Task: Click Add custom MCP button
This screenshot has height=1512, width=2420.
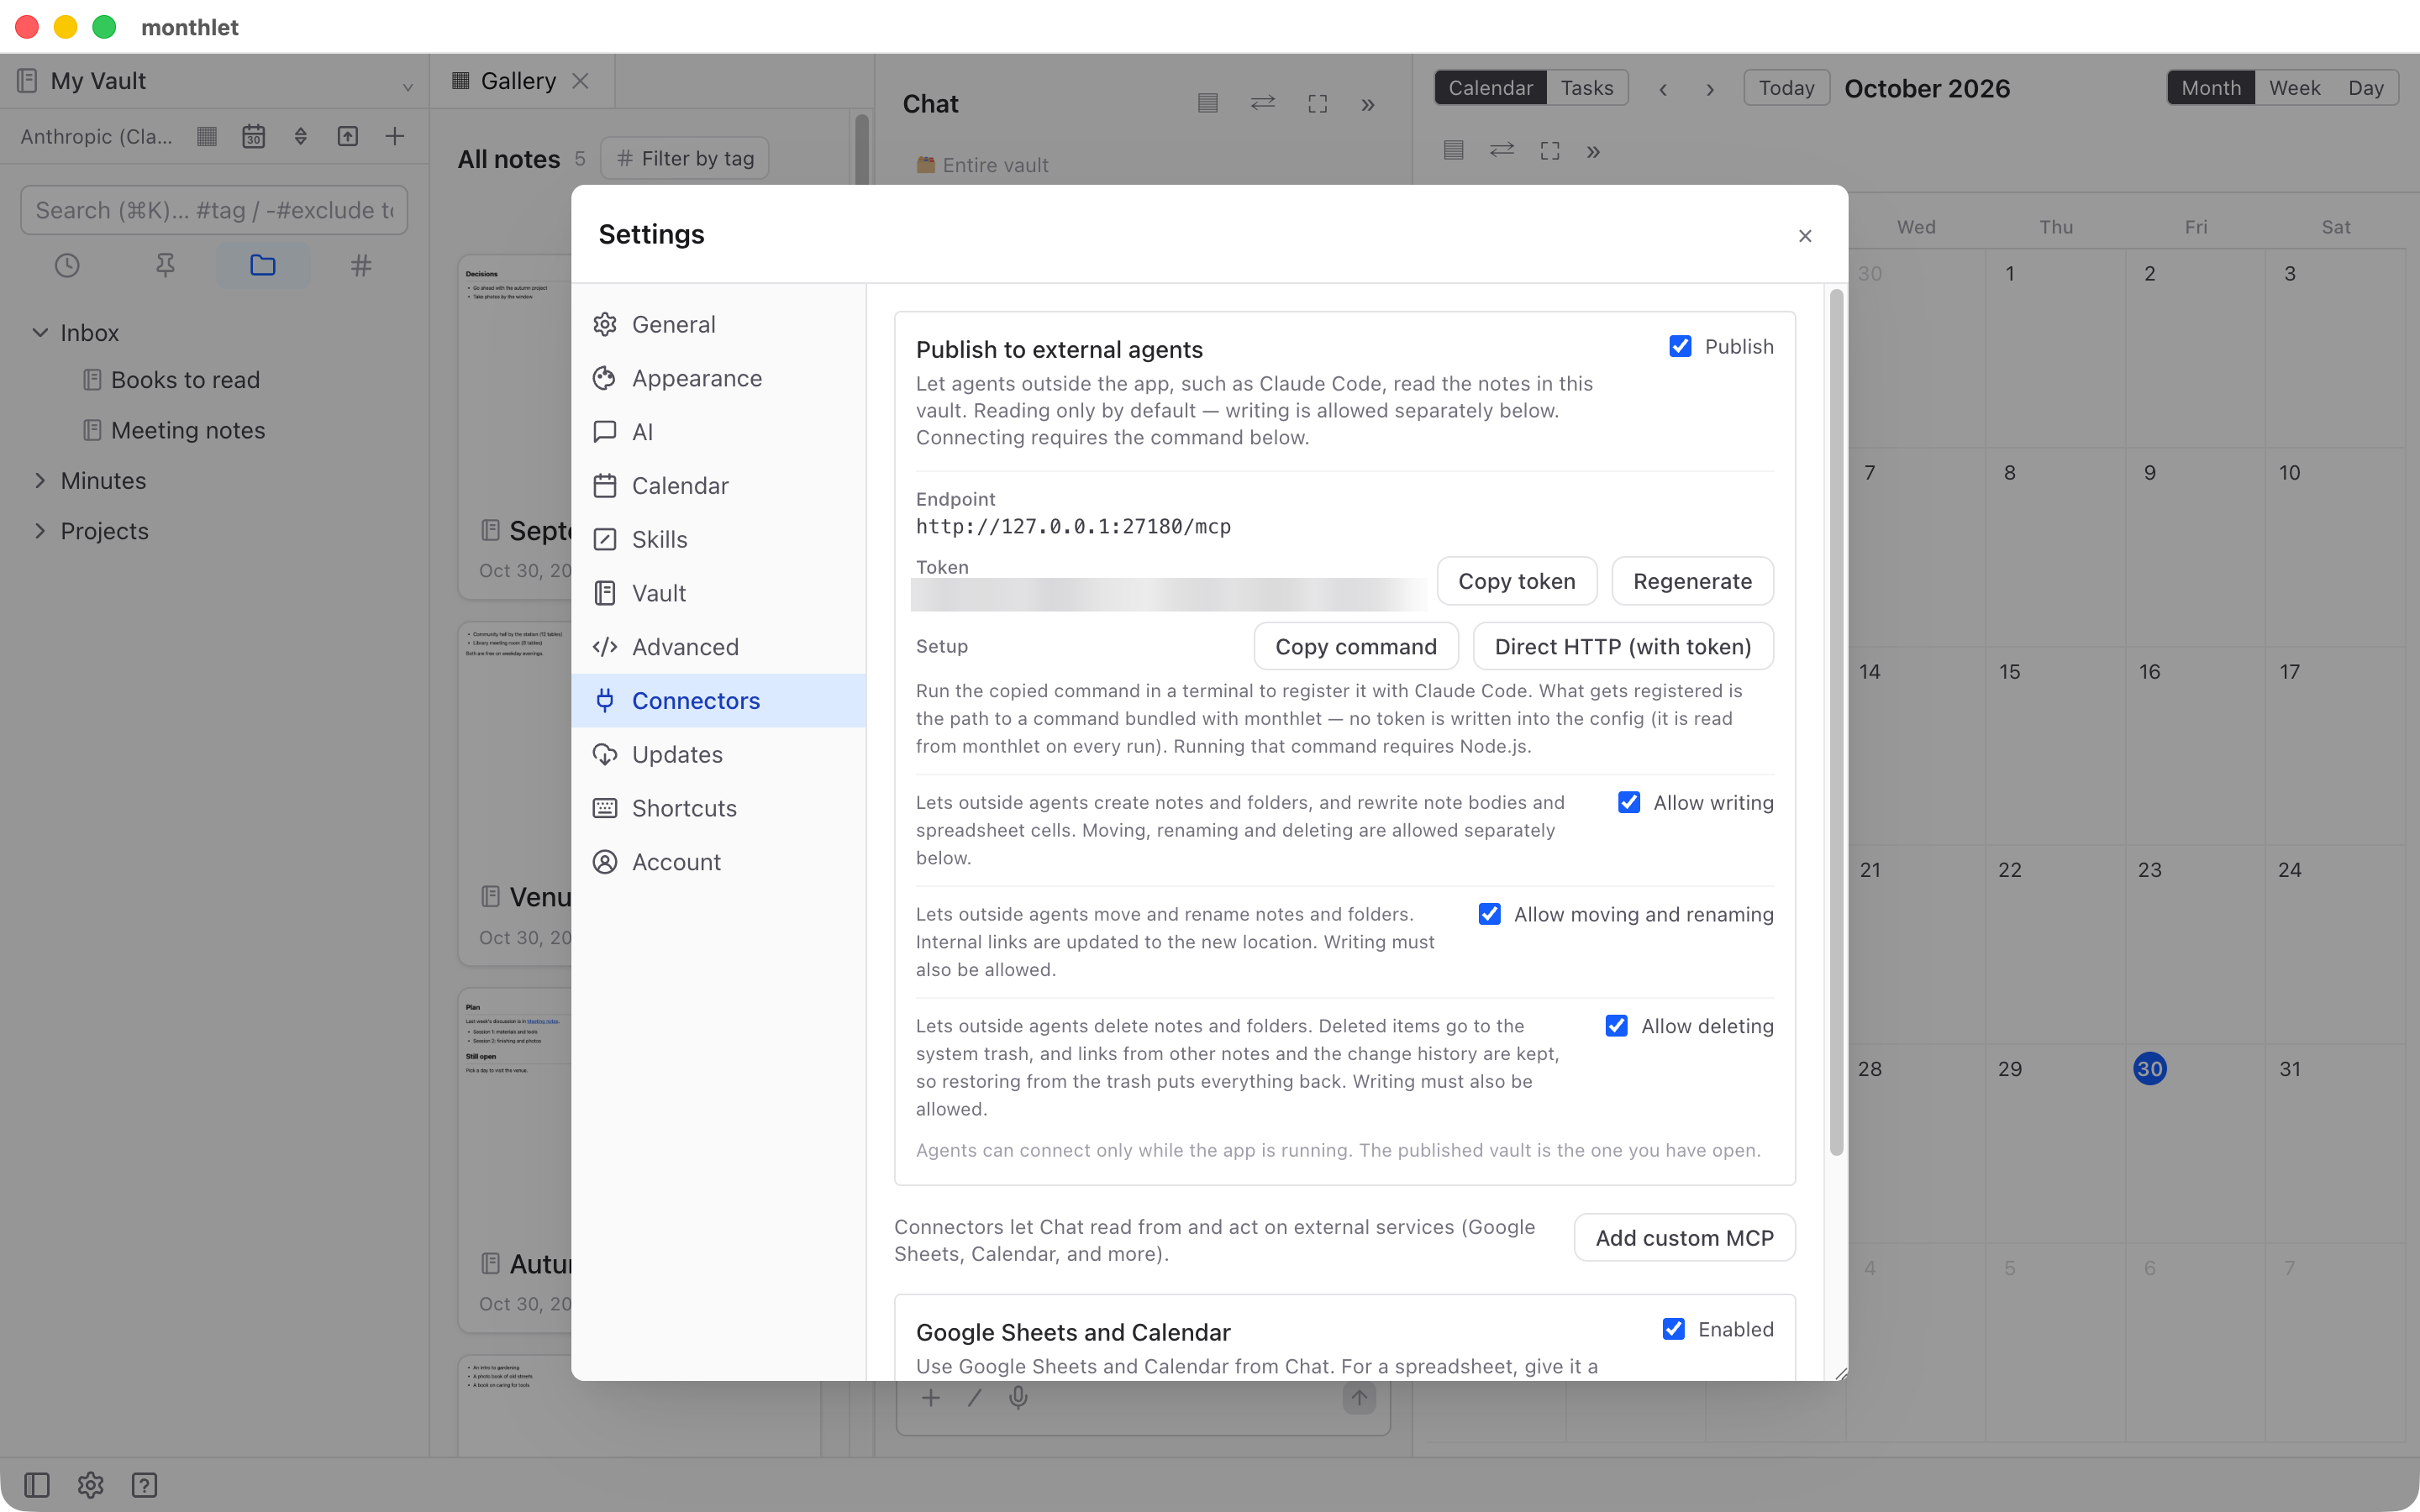Action: [1684, 1238]
